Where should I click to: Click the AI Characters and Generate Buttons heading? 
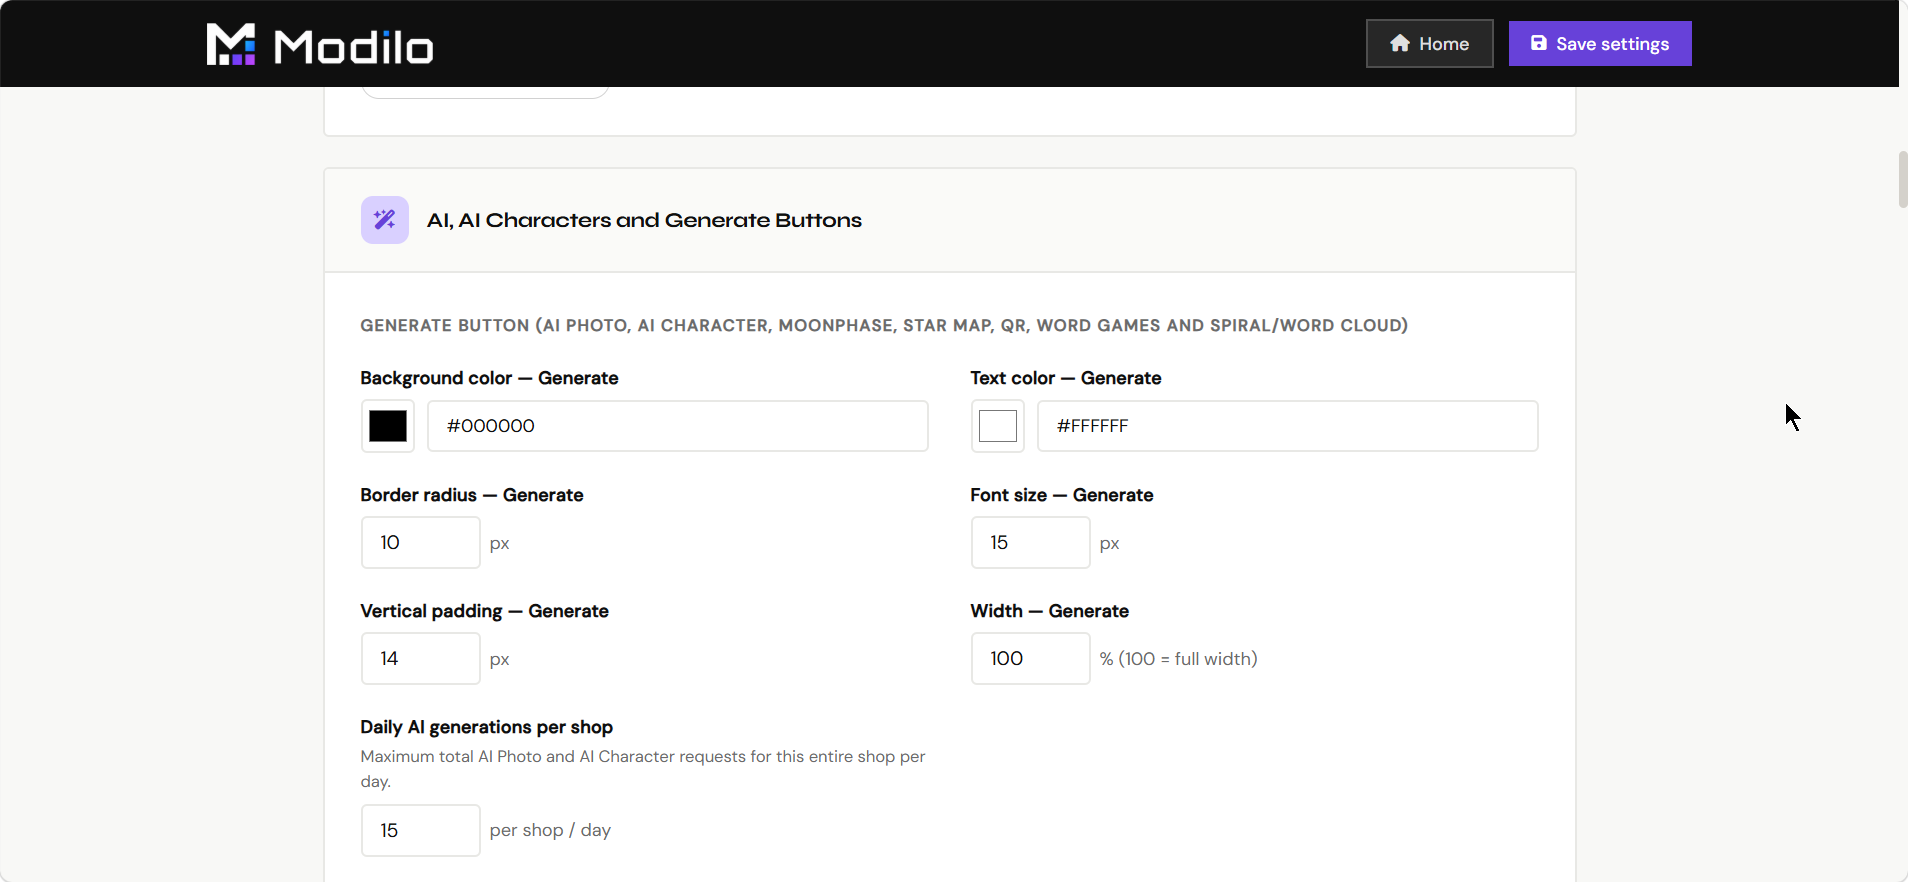point(644,220)
